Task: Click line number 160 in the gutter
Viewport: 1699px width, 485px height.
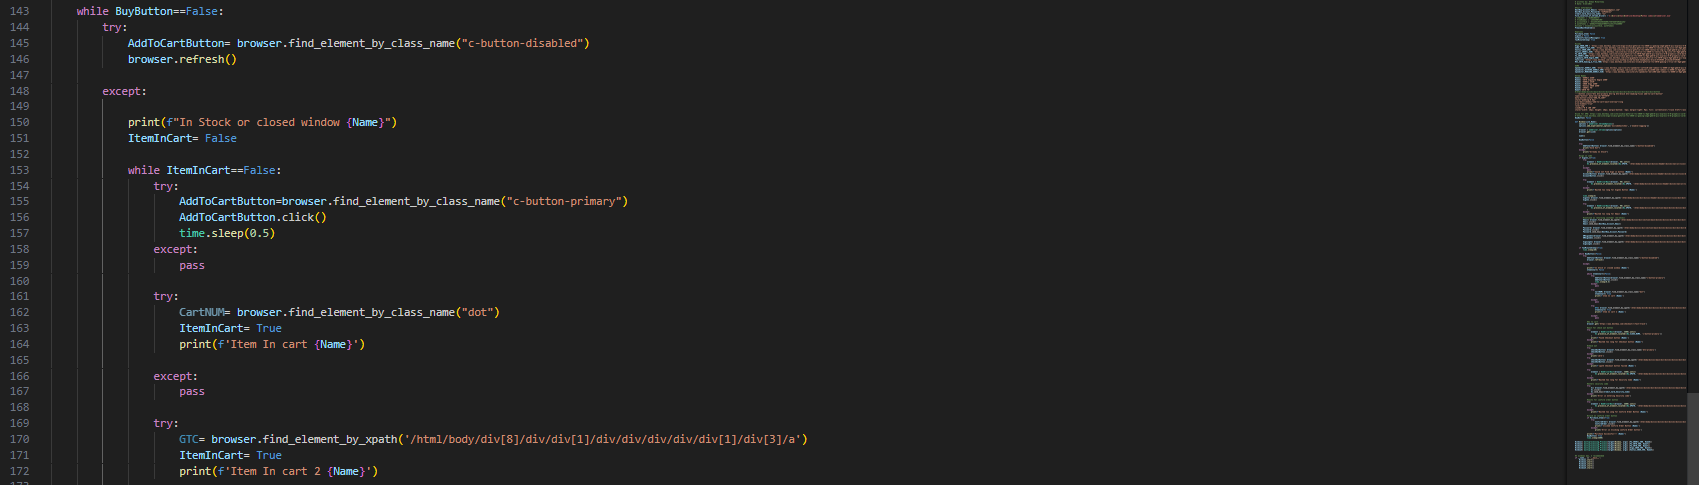Action: [x=19, y=281]
